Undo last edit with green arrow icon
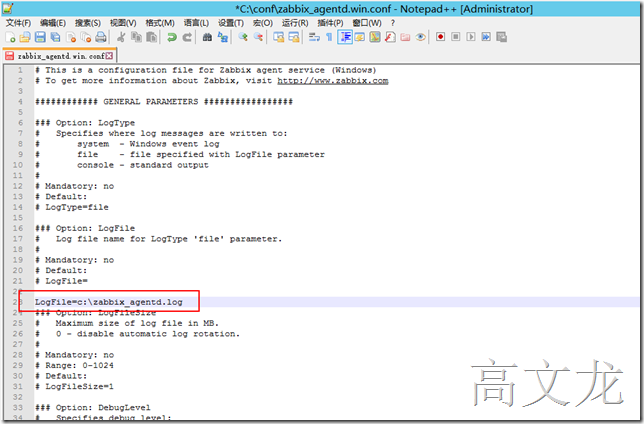 [x=172, y=37]
